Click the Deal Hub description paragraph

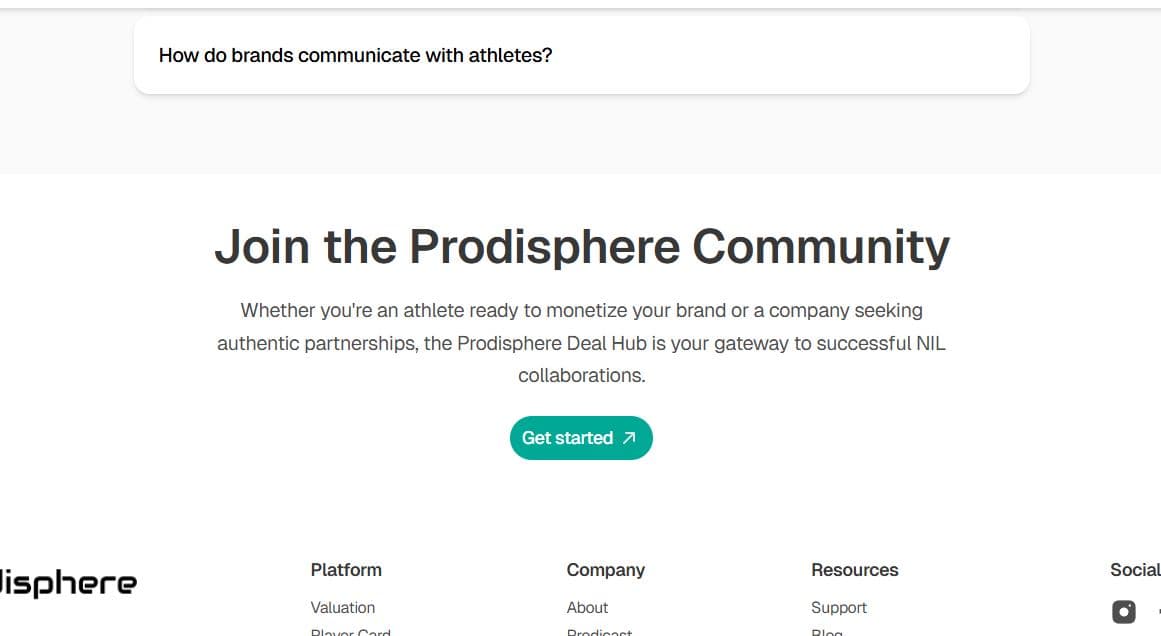[x=581, y=343]
